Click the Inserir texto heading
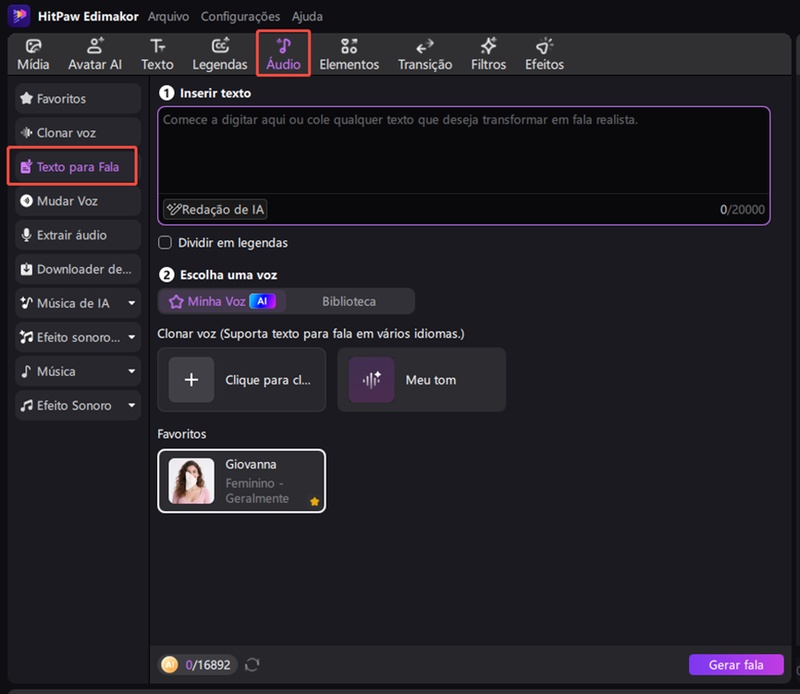The image size is (800, 694). pyautogui.click(x=215, y=93)
